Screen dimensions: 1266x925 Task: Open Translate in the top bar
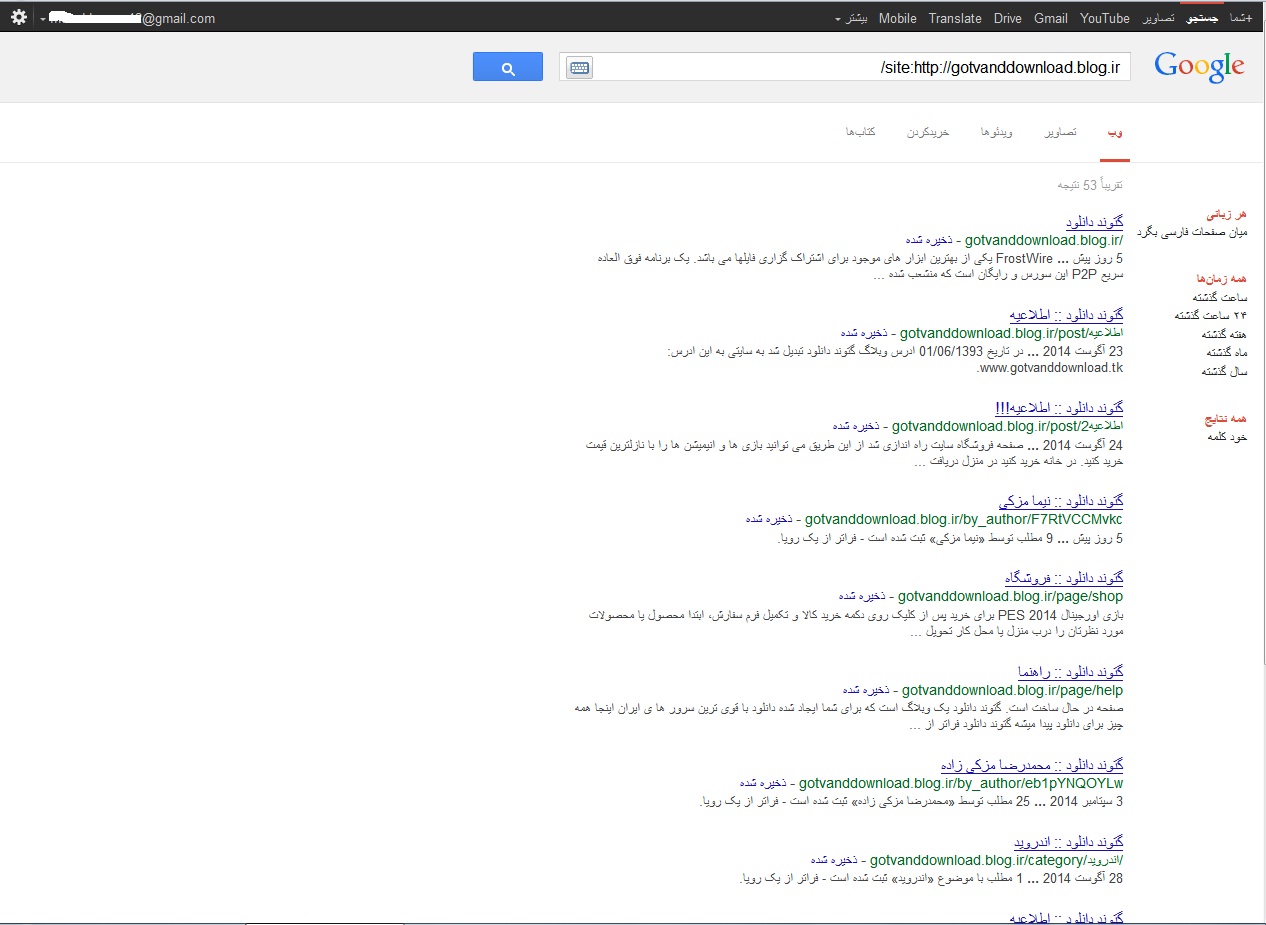coord(955,18)
